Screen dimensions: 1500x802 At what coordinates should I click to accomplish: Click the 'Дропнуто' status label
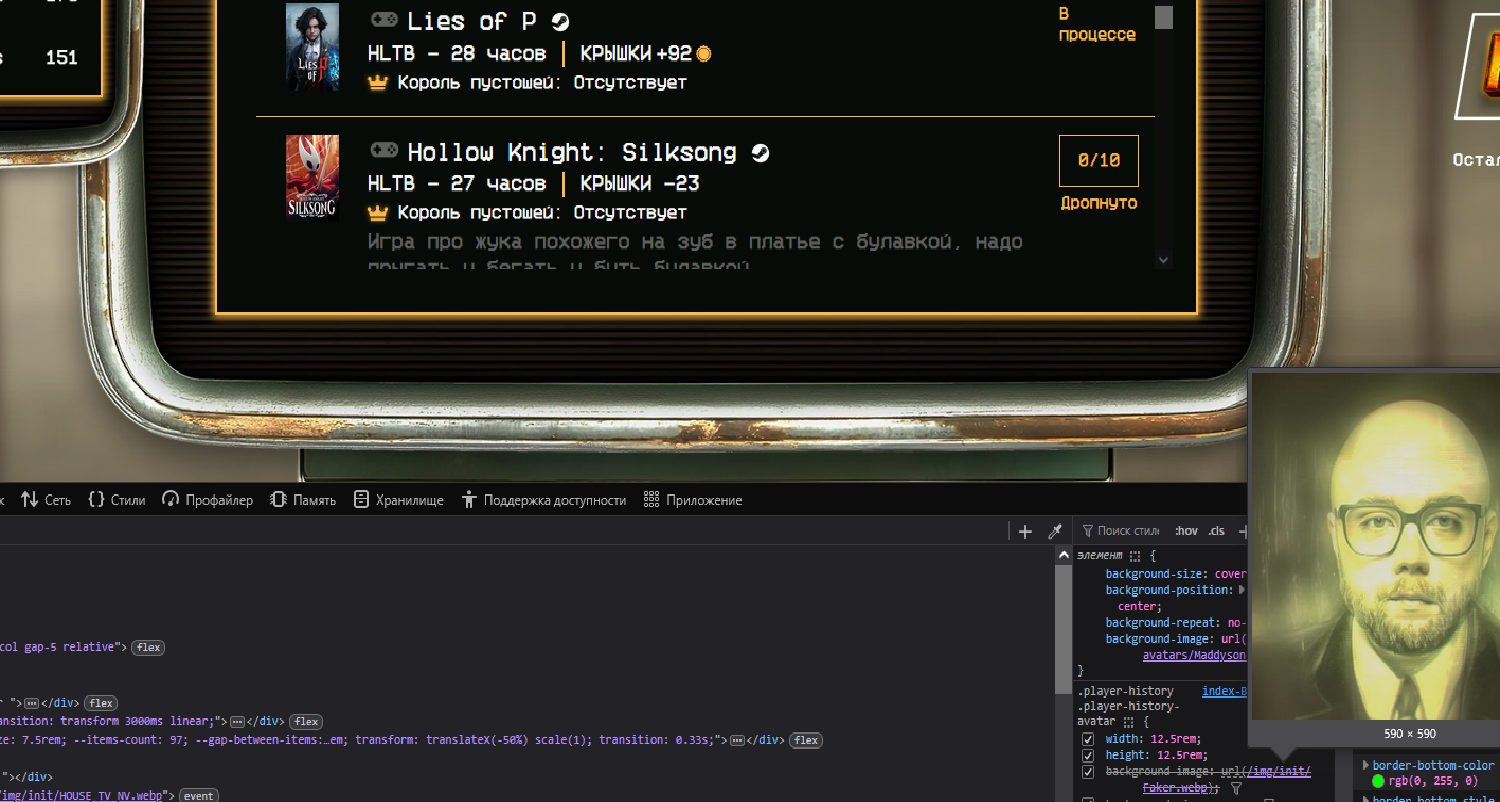(1099, 203)
